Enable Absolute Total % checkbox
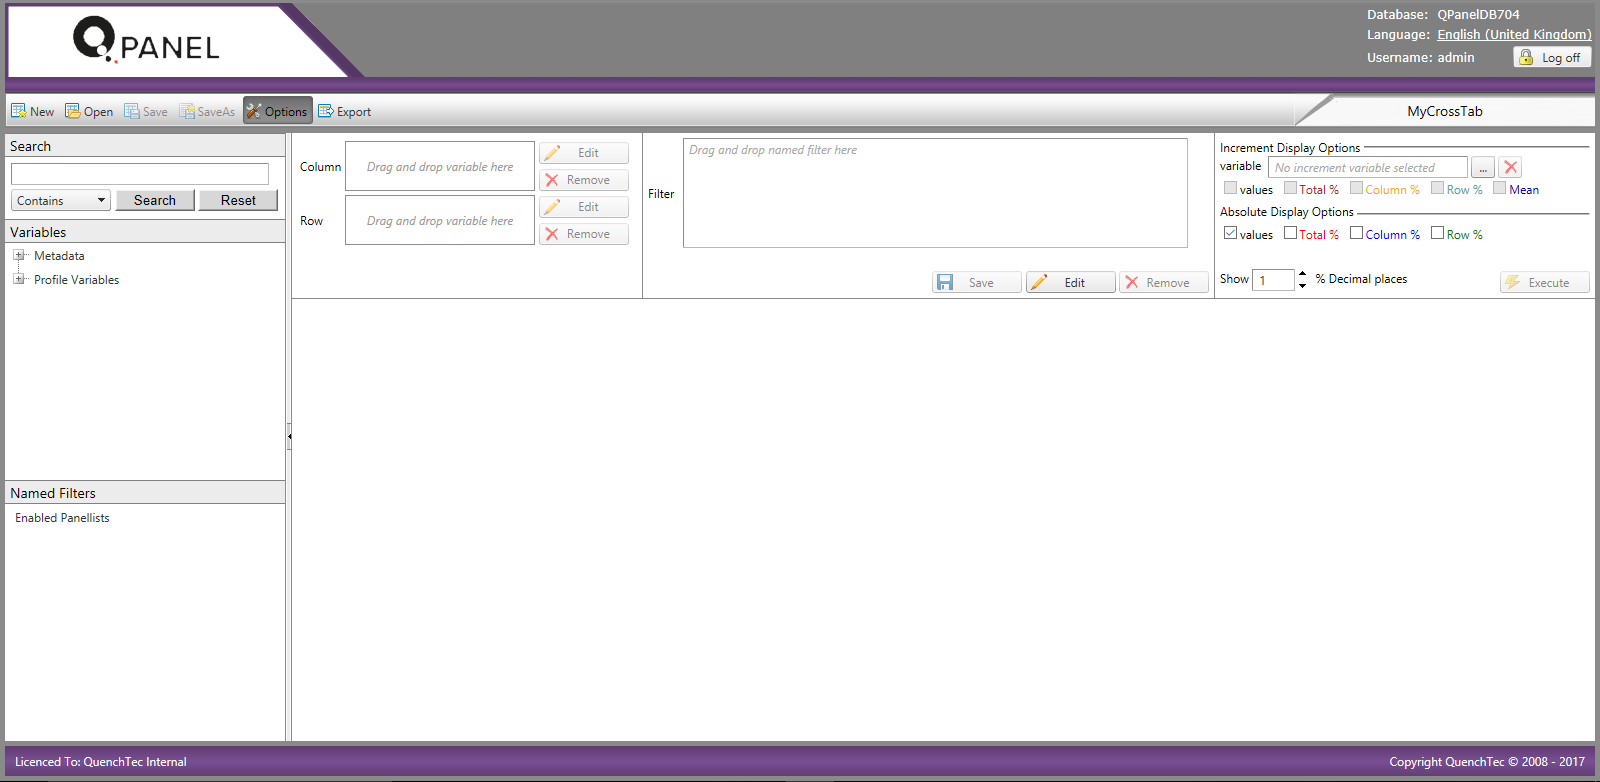 click(1291, 233)
